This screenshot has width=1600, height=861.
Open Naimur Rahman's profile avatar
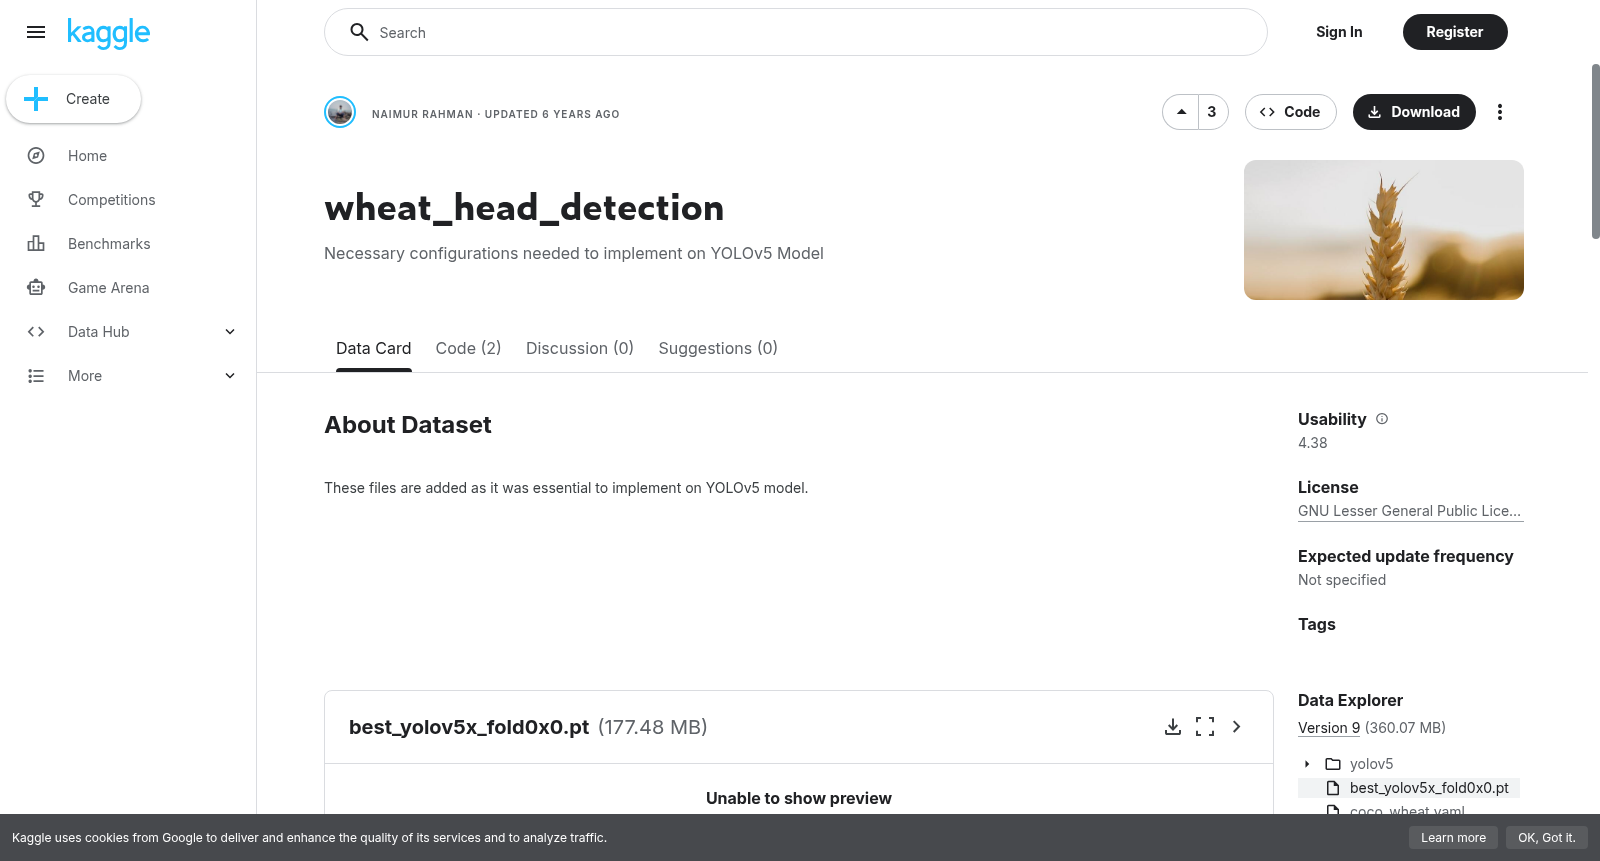(340, 112)
